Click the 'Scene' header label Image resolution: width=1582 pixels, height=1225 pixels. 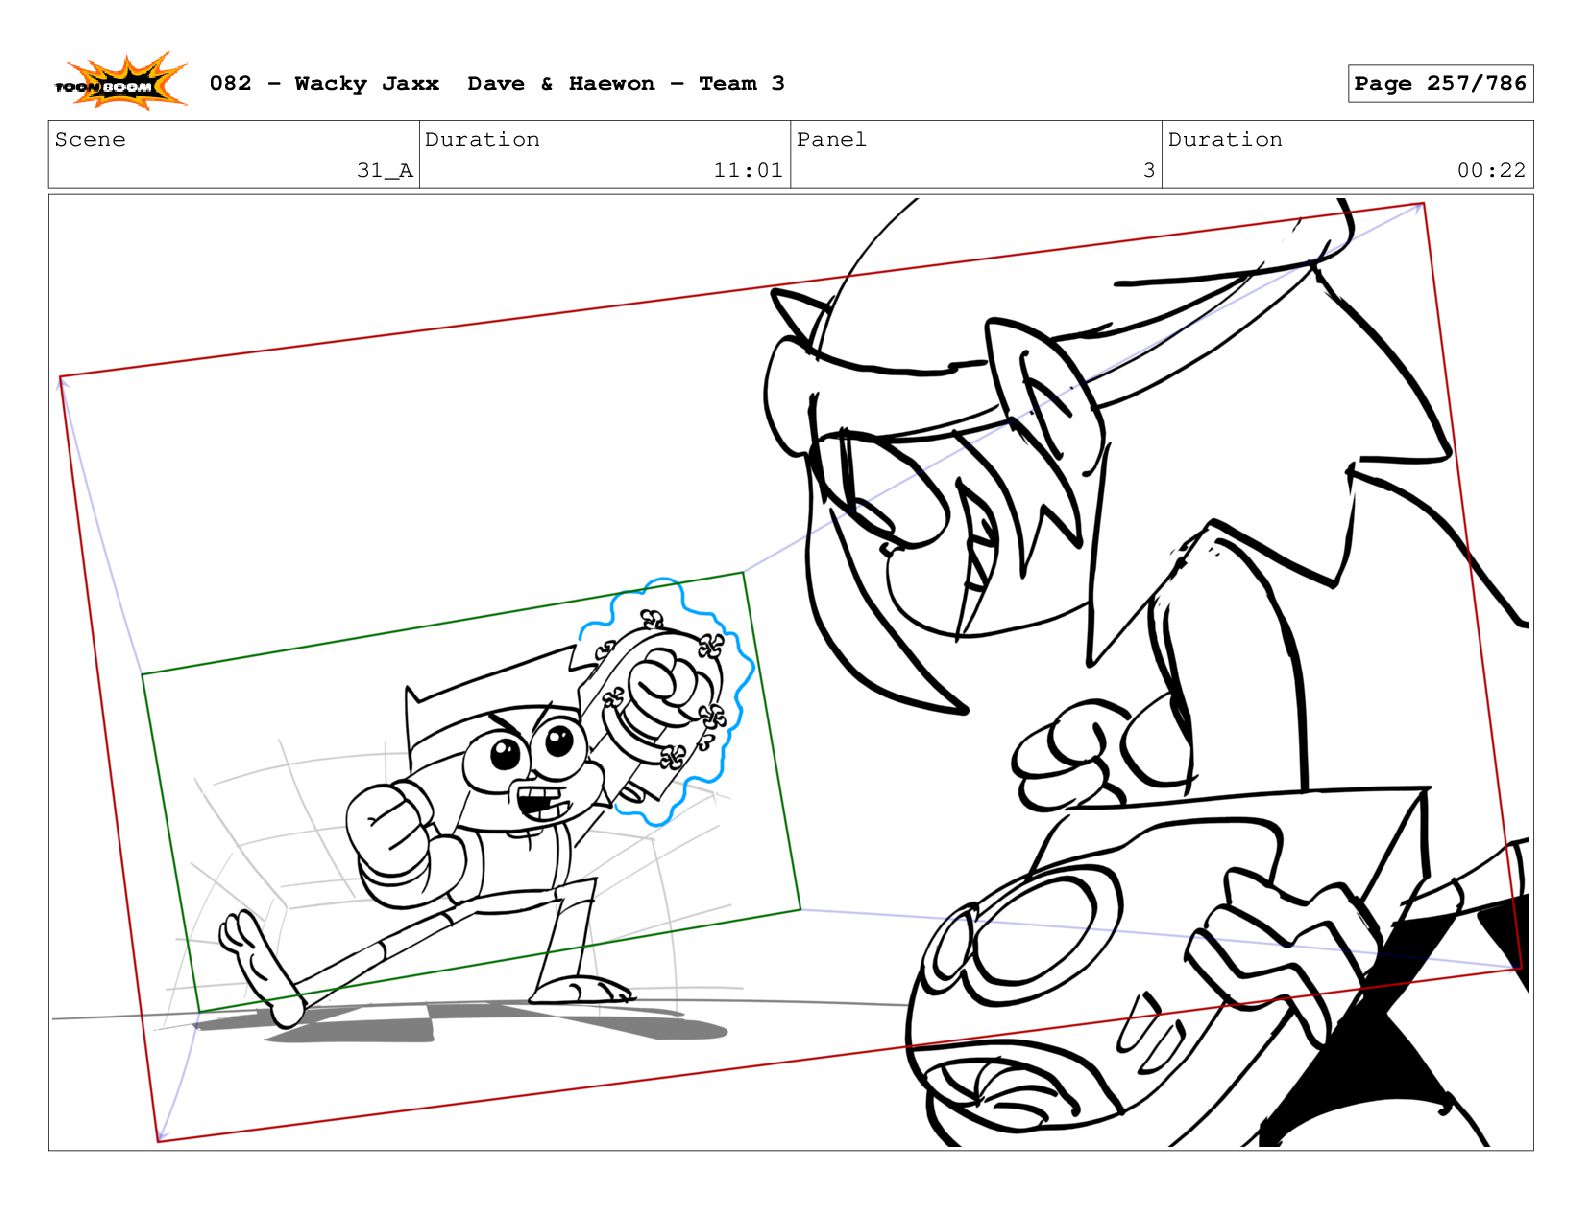point(90,140)
